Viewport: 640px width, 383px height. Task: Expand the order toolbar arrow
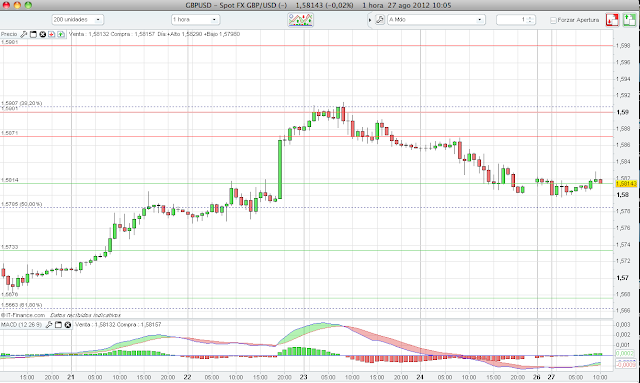370,20
